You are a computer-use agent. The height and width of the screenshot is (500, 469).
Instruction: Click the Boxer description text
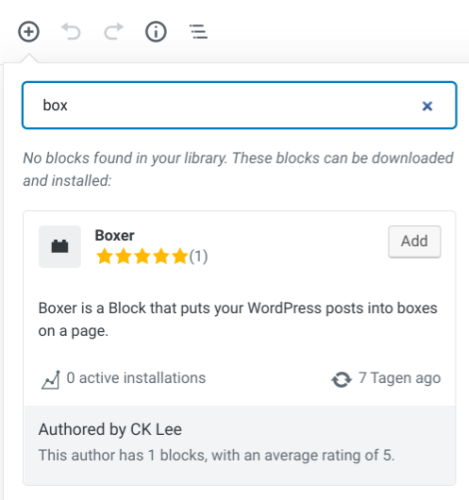(x=238, y=319)
